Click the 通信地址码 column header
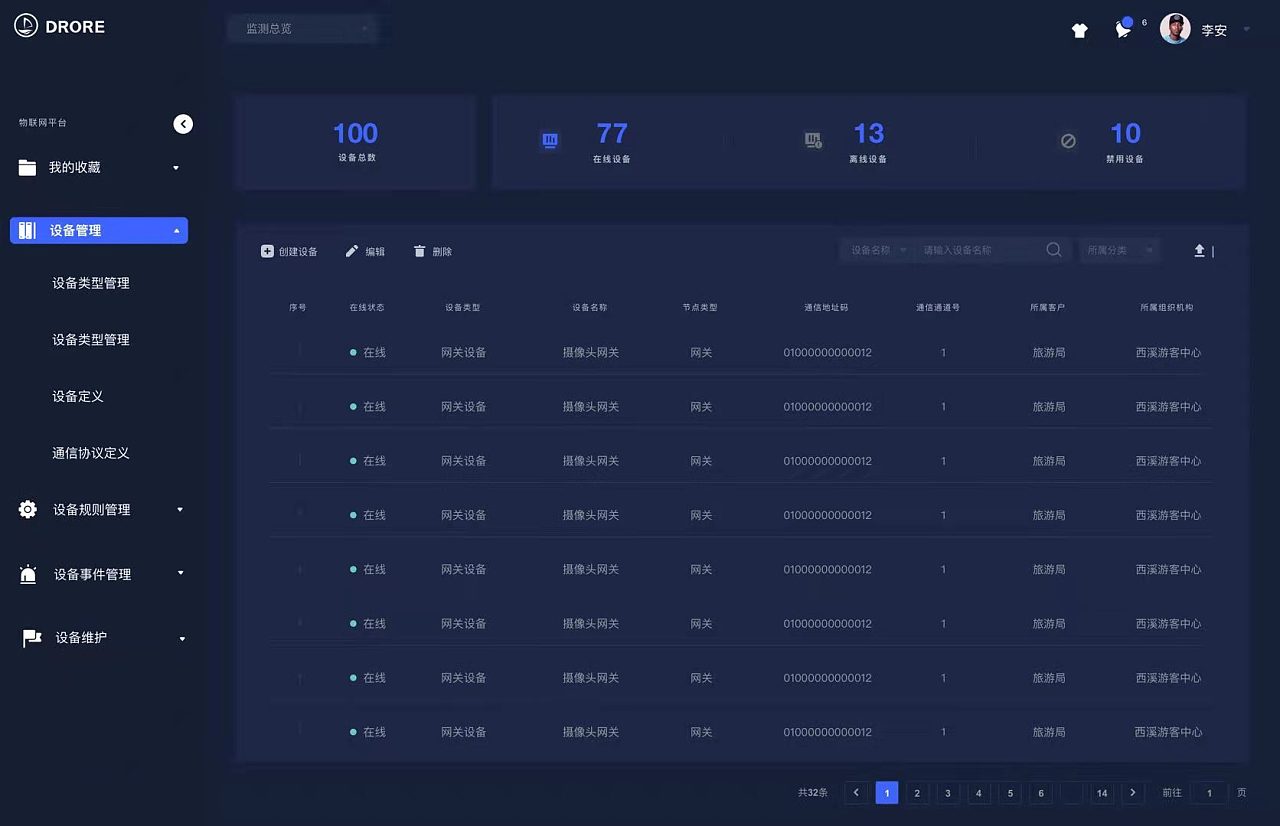The height and width of the screenshot is (826, 1280). tap(826, 308)
